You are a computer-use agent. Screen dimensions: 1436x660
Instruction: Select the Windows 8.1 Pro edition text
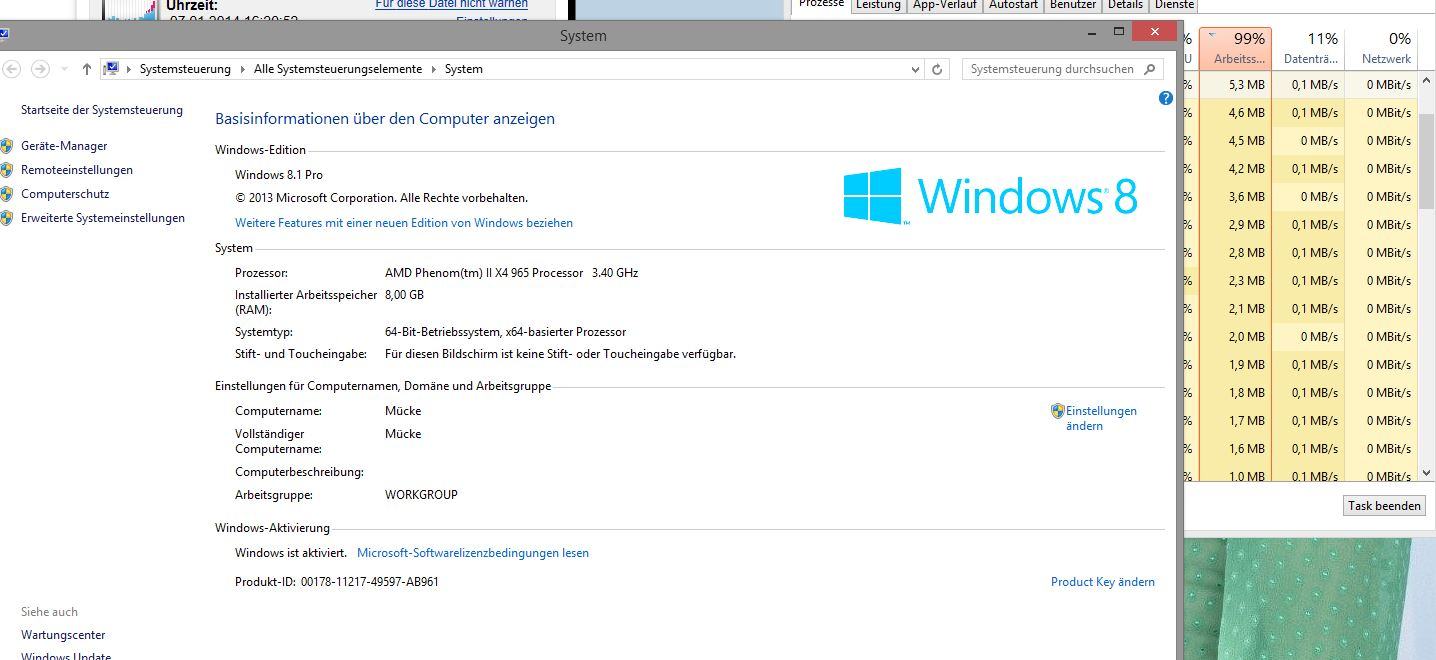[x=279, y=175]
